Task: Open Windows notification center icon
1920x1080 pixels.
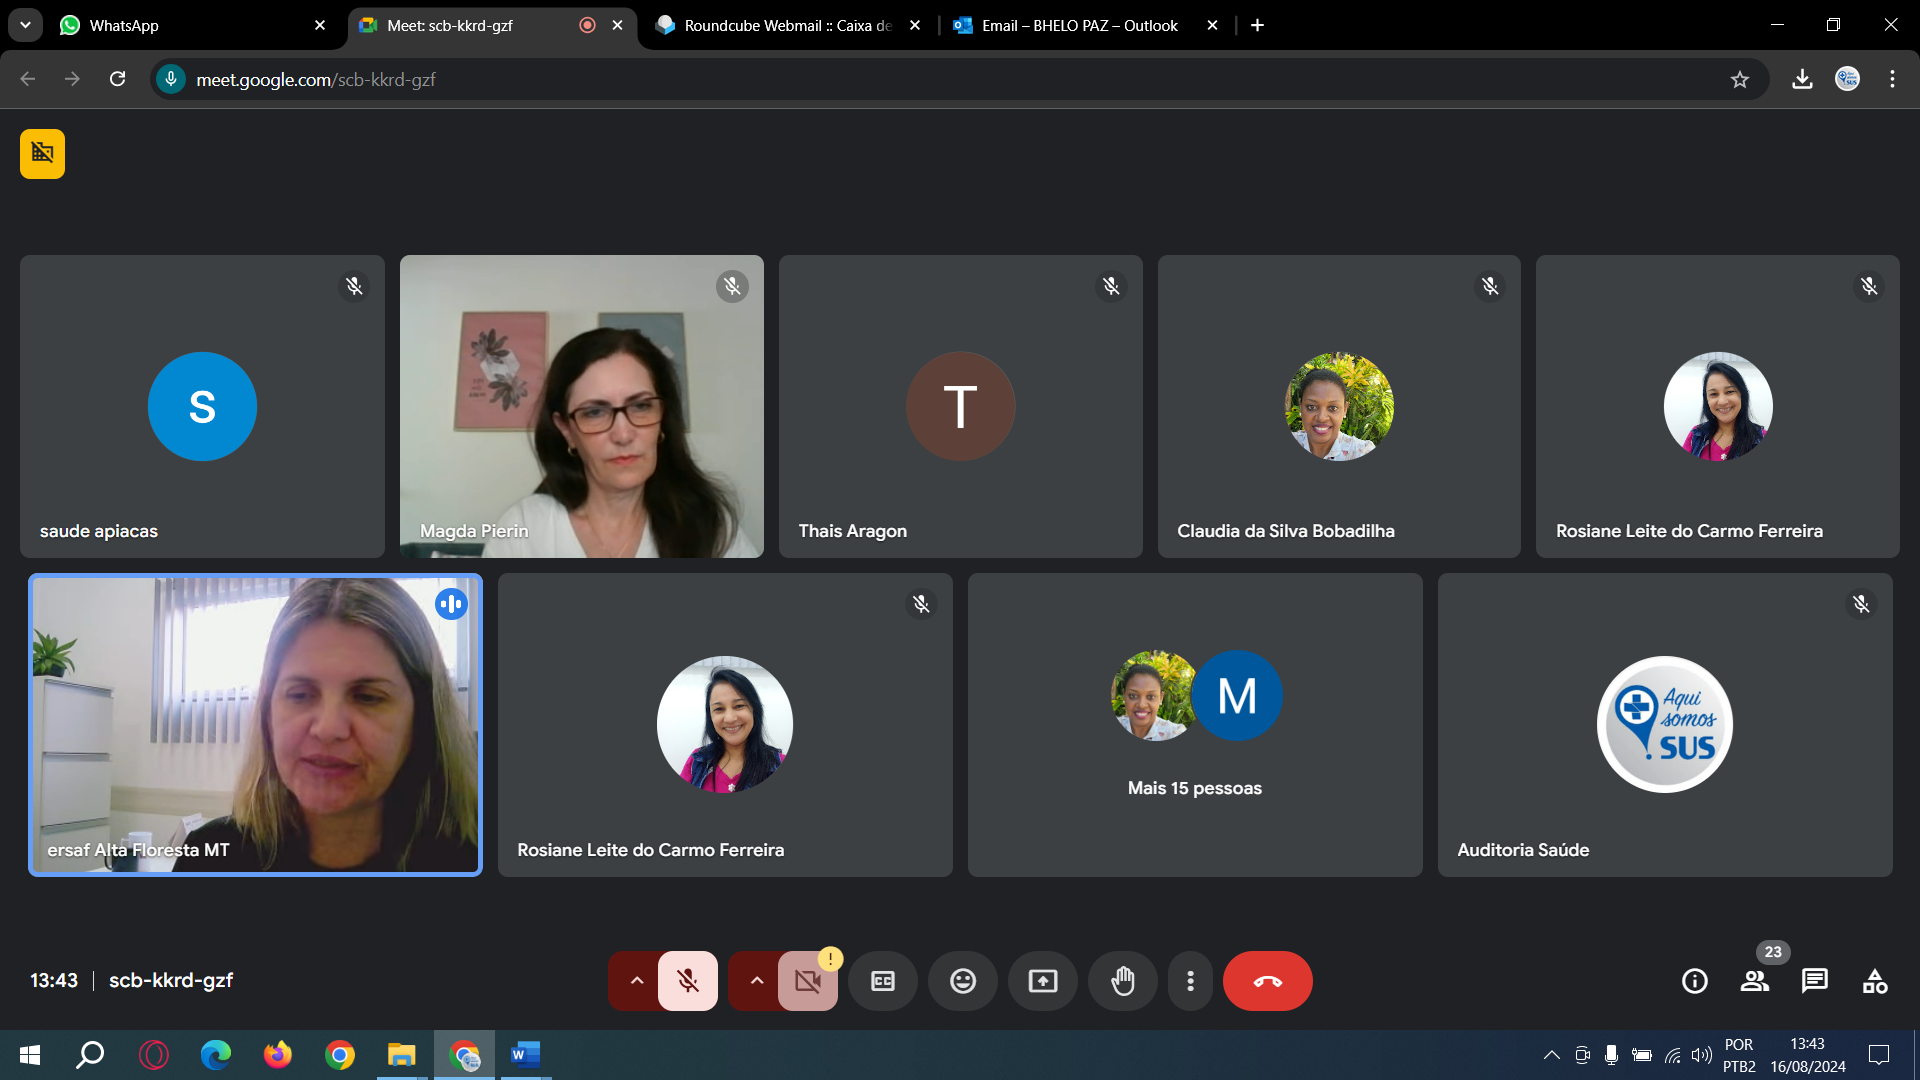Action: (1879, 1055)
